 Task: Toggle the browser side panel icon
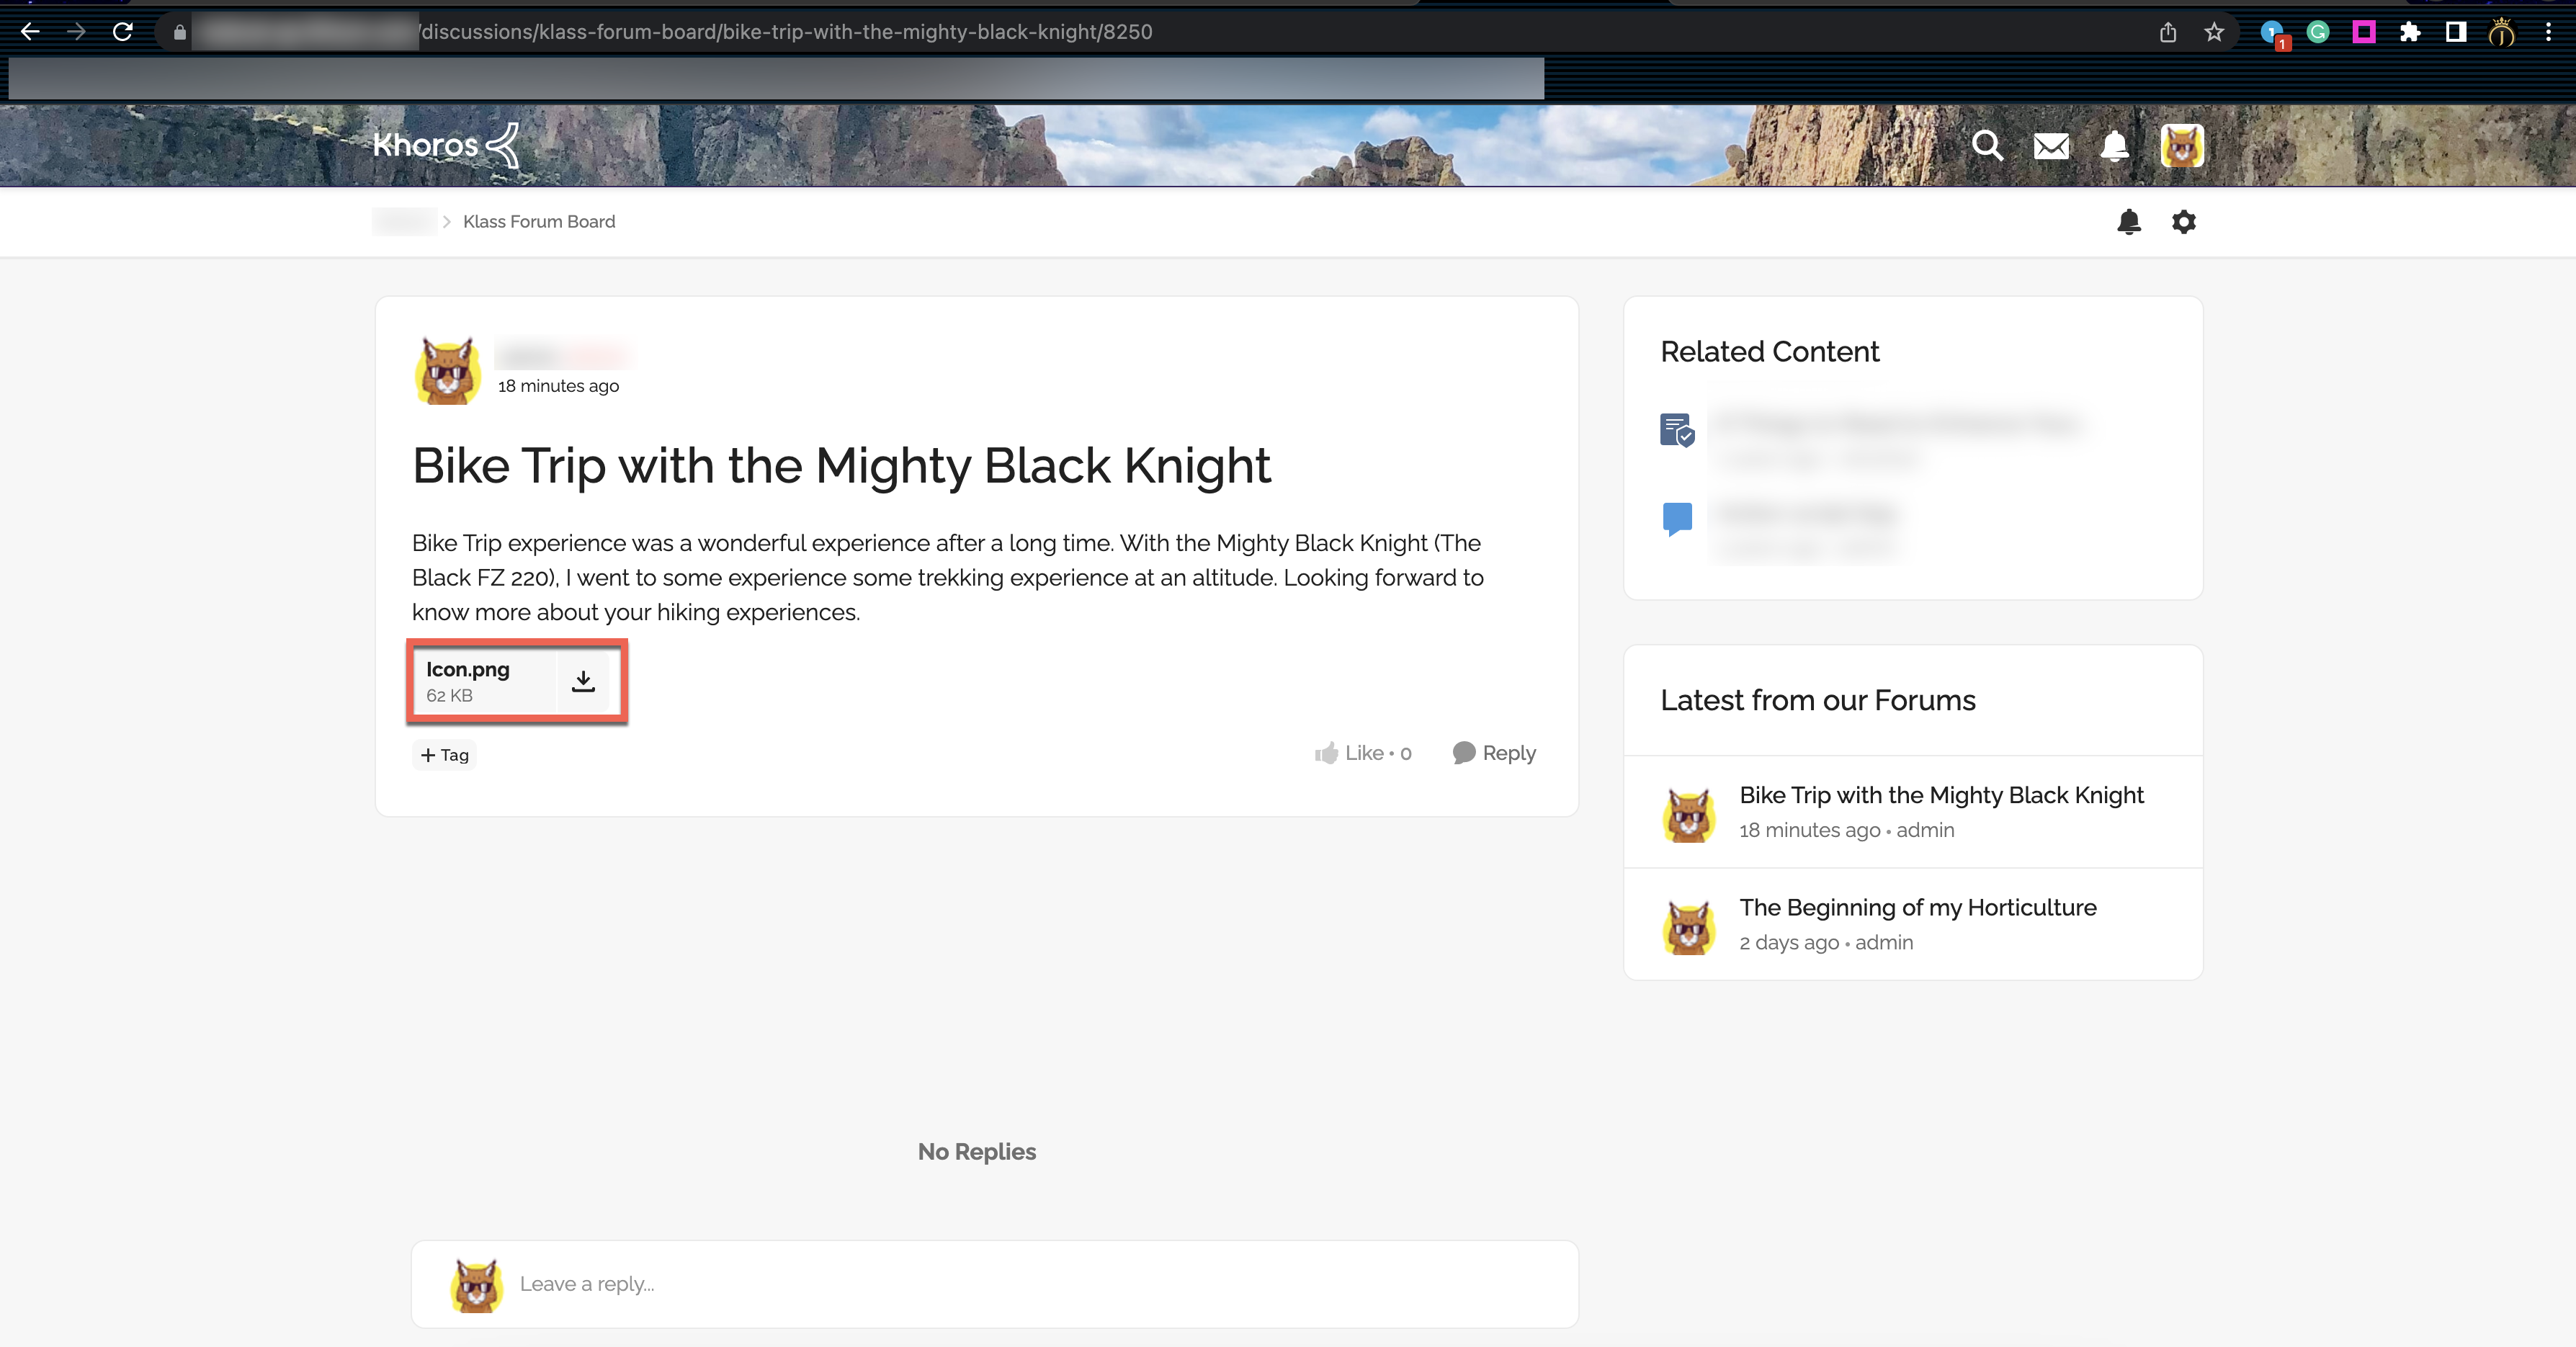pyautogui.click(x=2455, y=32)
